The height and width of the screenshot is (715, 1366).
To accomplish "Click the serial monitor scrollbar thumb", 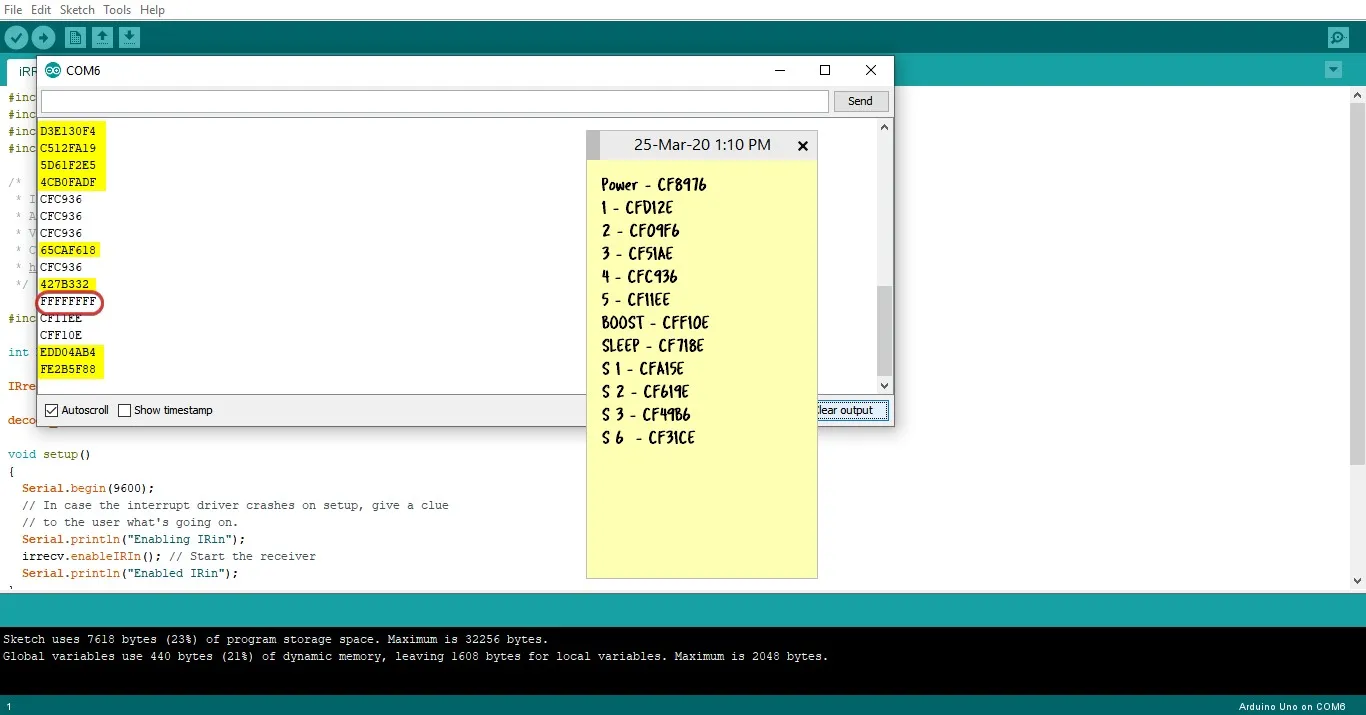I will pyautogui.click(x=884, y=330).
